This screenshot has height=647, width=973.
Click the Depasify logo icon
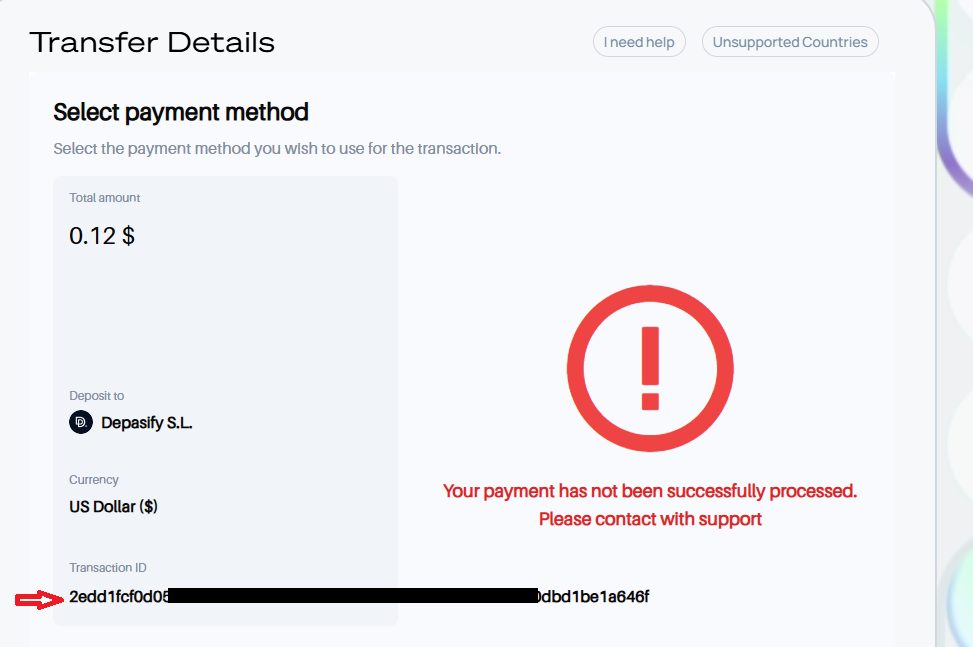[81, 423]
